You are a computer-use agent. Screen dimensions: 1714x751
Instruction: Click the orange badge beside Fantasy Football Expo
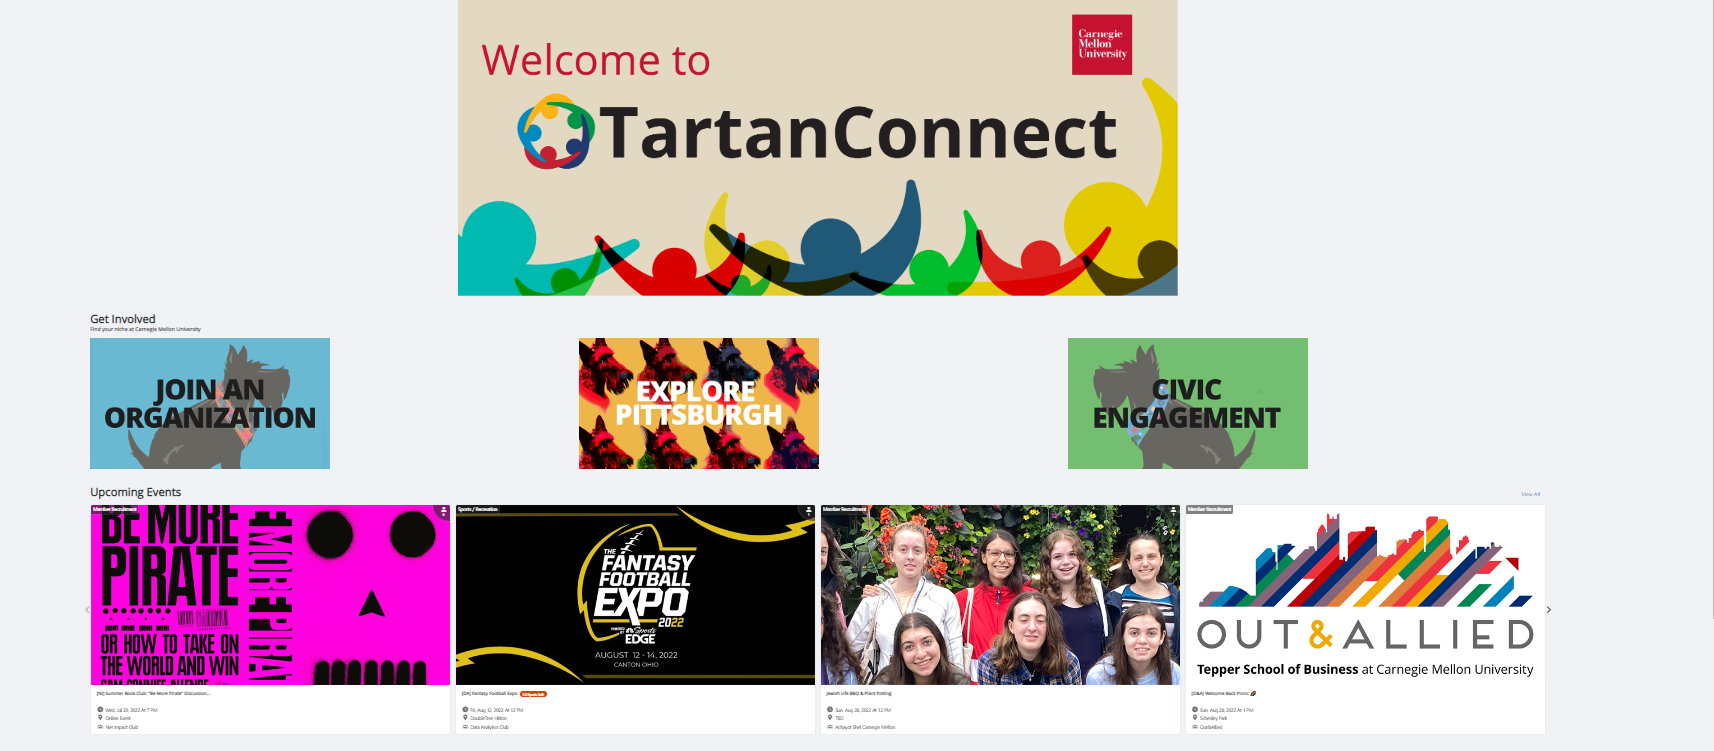click(x=533, y=694)
